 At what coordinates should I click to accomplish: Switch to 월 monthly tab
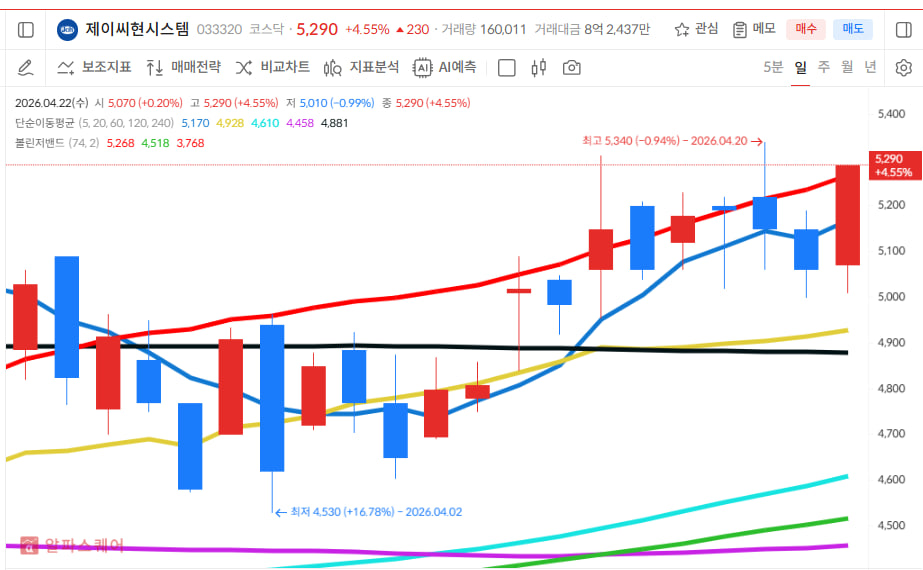[x=846, y=68]
